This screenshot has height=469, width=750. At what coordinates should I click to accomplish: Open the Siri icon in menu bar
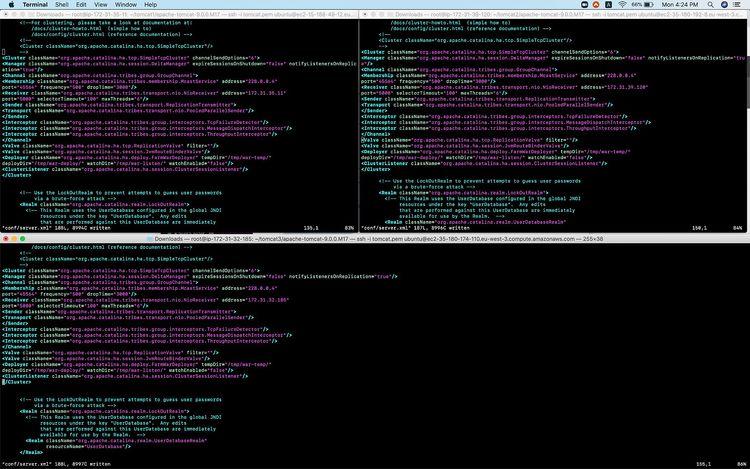tap(722, 5)
